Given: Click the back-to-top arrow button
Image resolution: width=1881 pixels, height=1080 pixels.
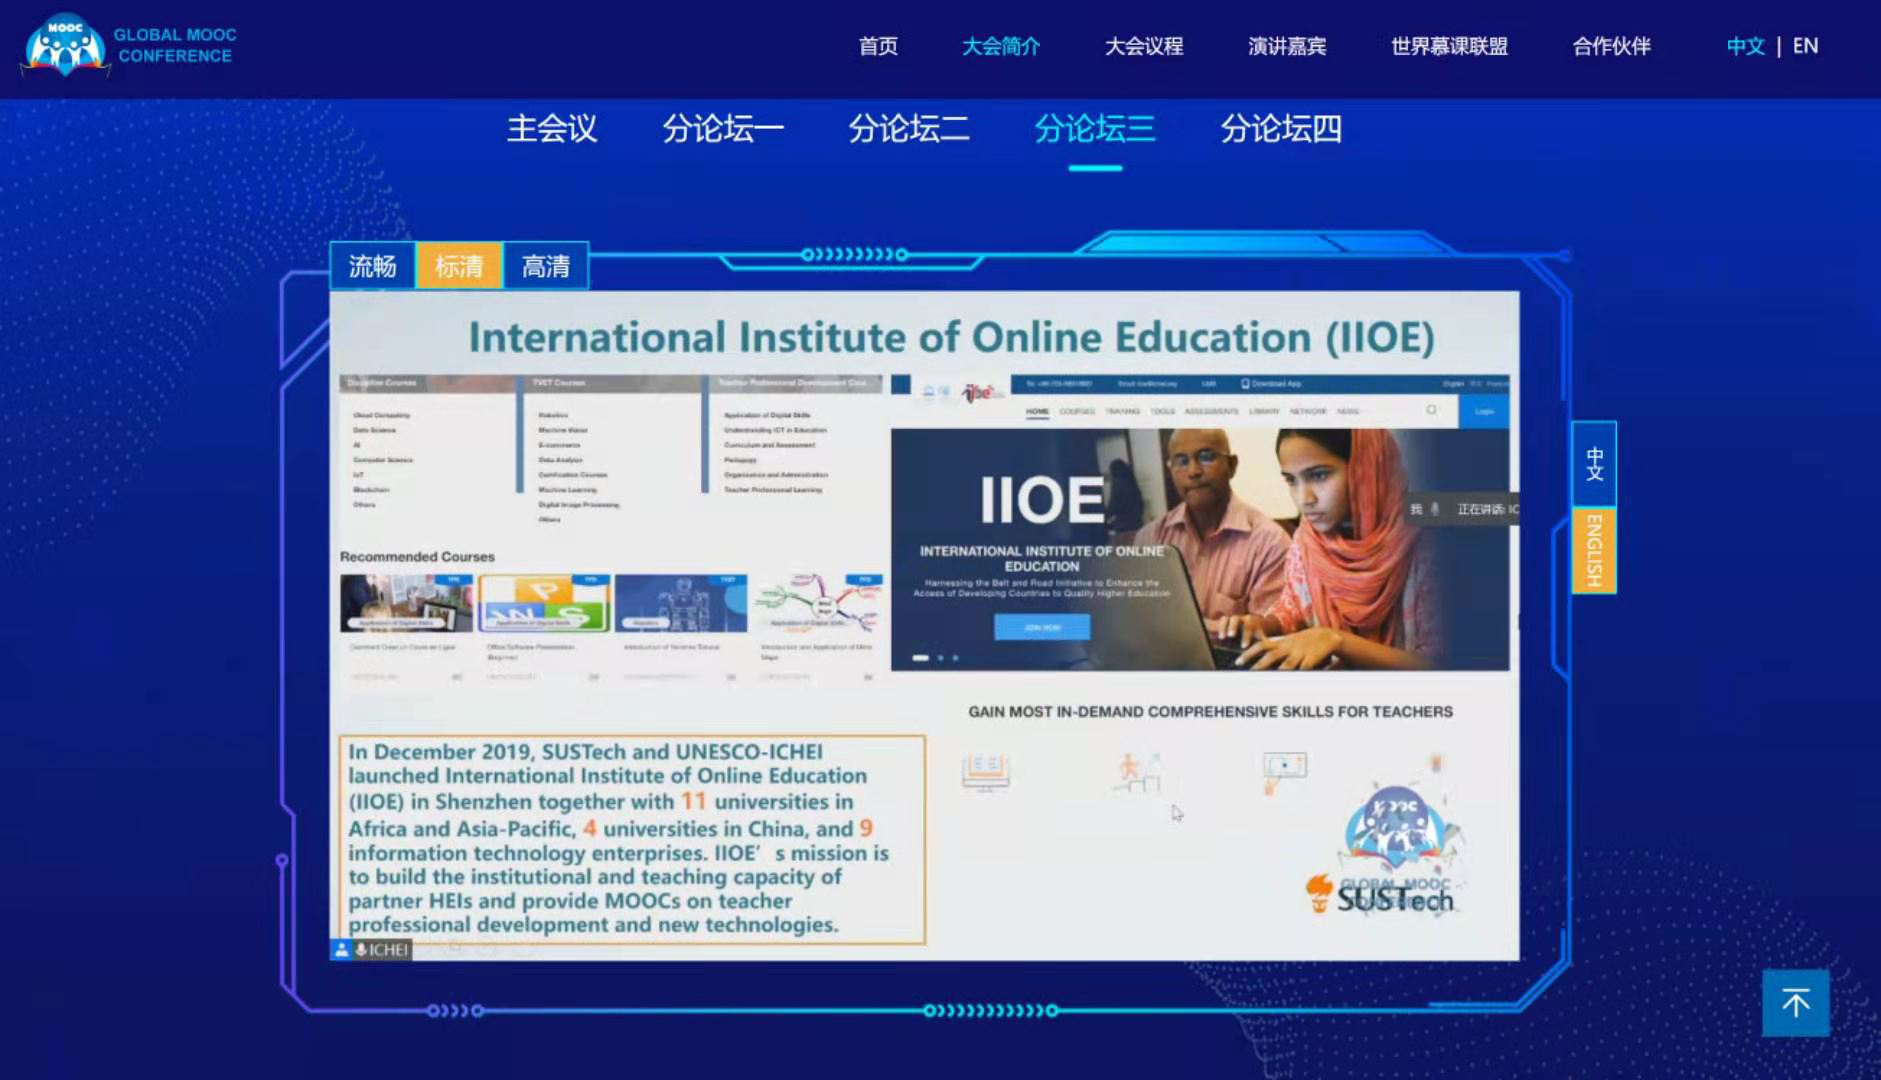Looking at the screenshot, I should click(1796, 1002).
